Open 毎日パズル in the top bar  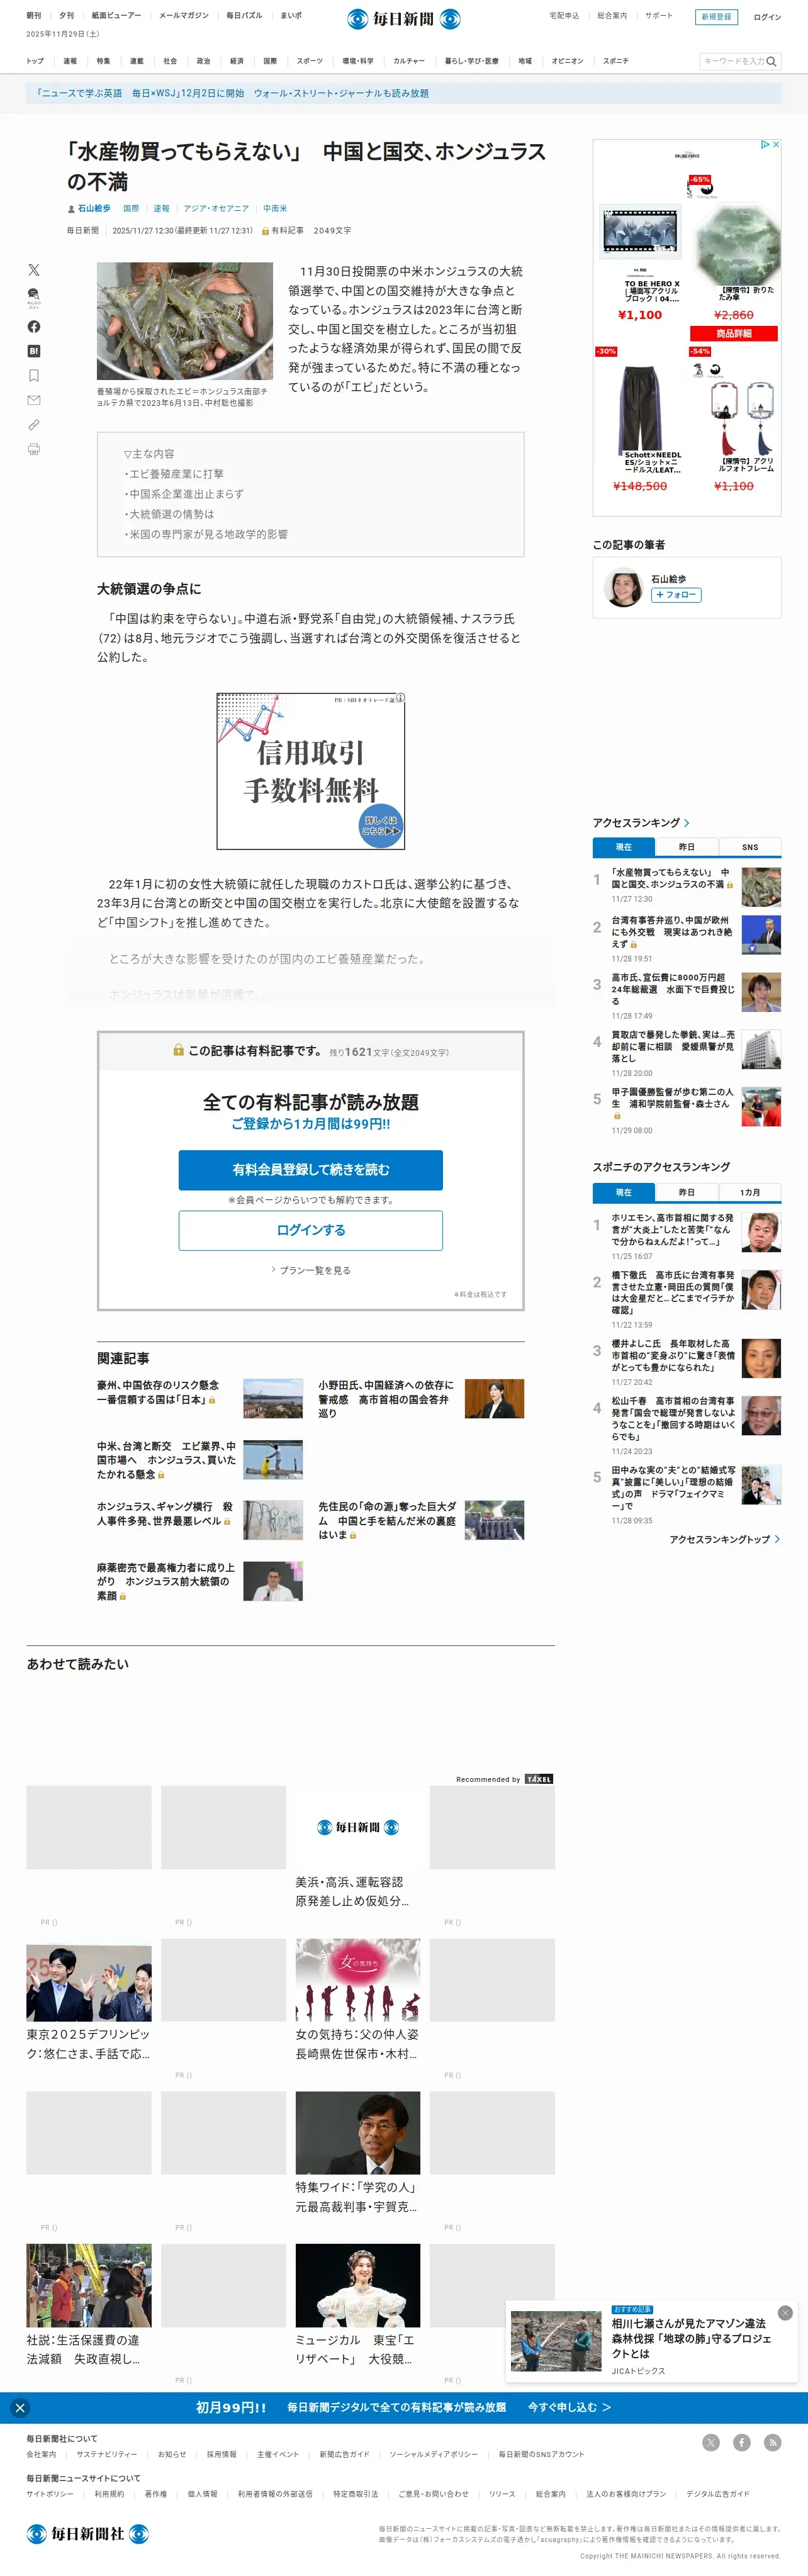244,16
